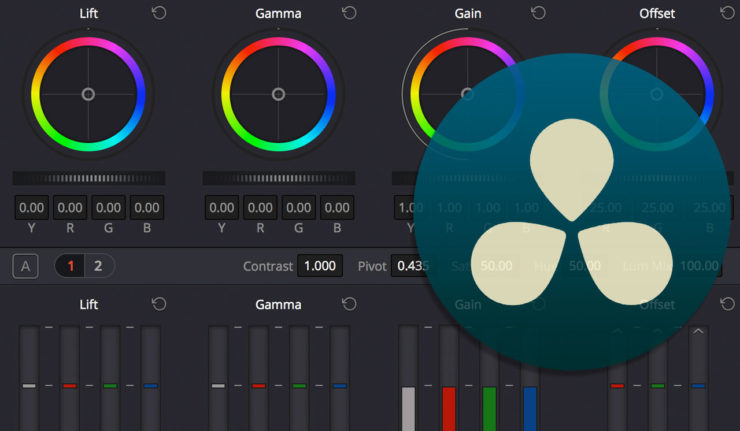
Task: Click the Pivot value field
Action: (412, 266)
